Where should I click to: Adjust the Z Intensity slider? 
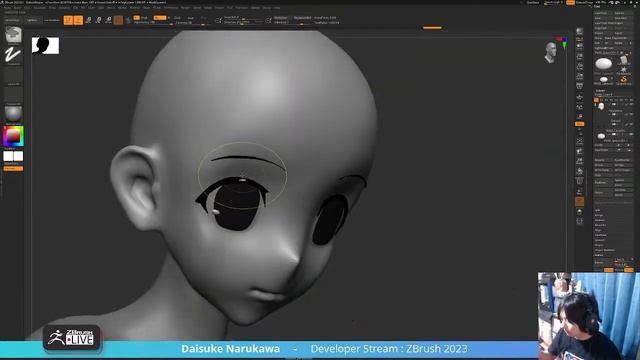[191, 23]
